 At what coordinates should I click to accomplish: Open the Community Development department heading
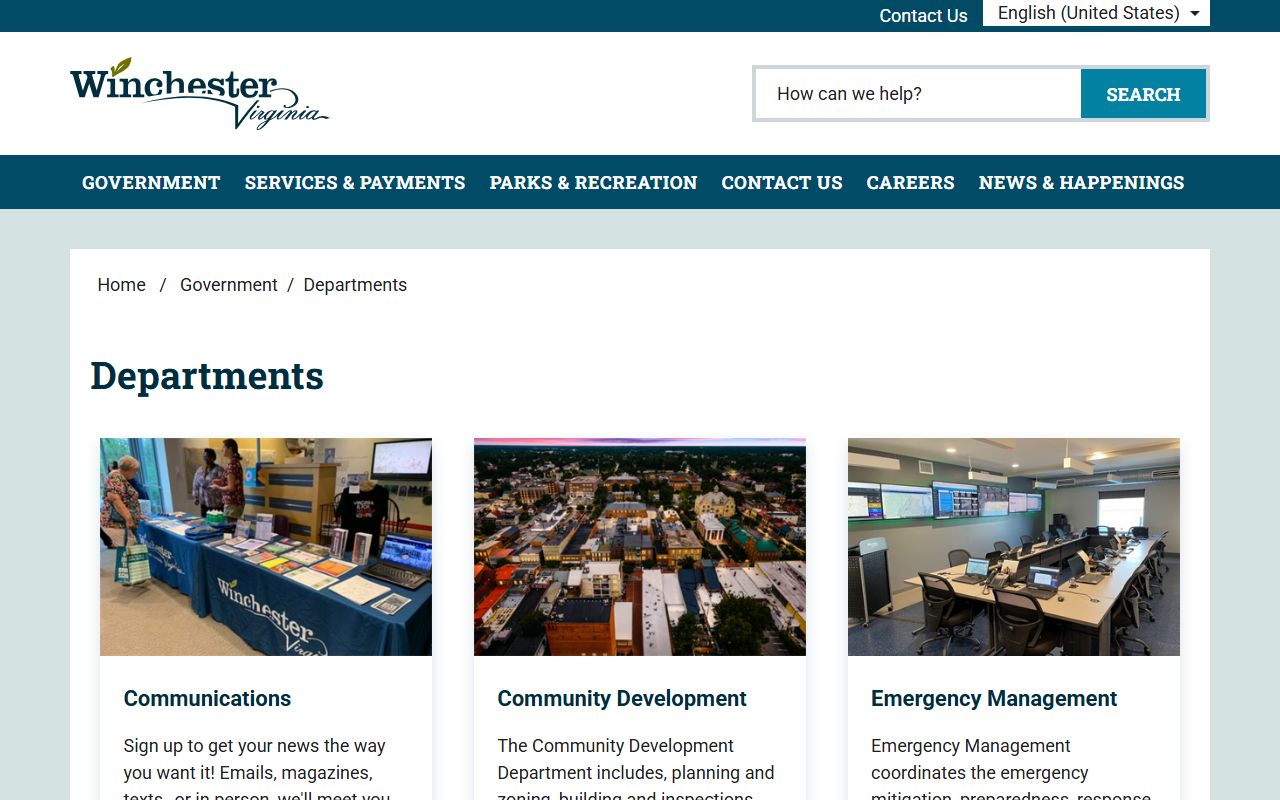click(x=622, y=698)
